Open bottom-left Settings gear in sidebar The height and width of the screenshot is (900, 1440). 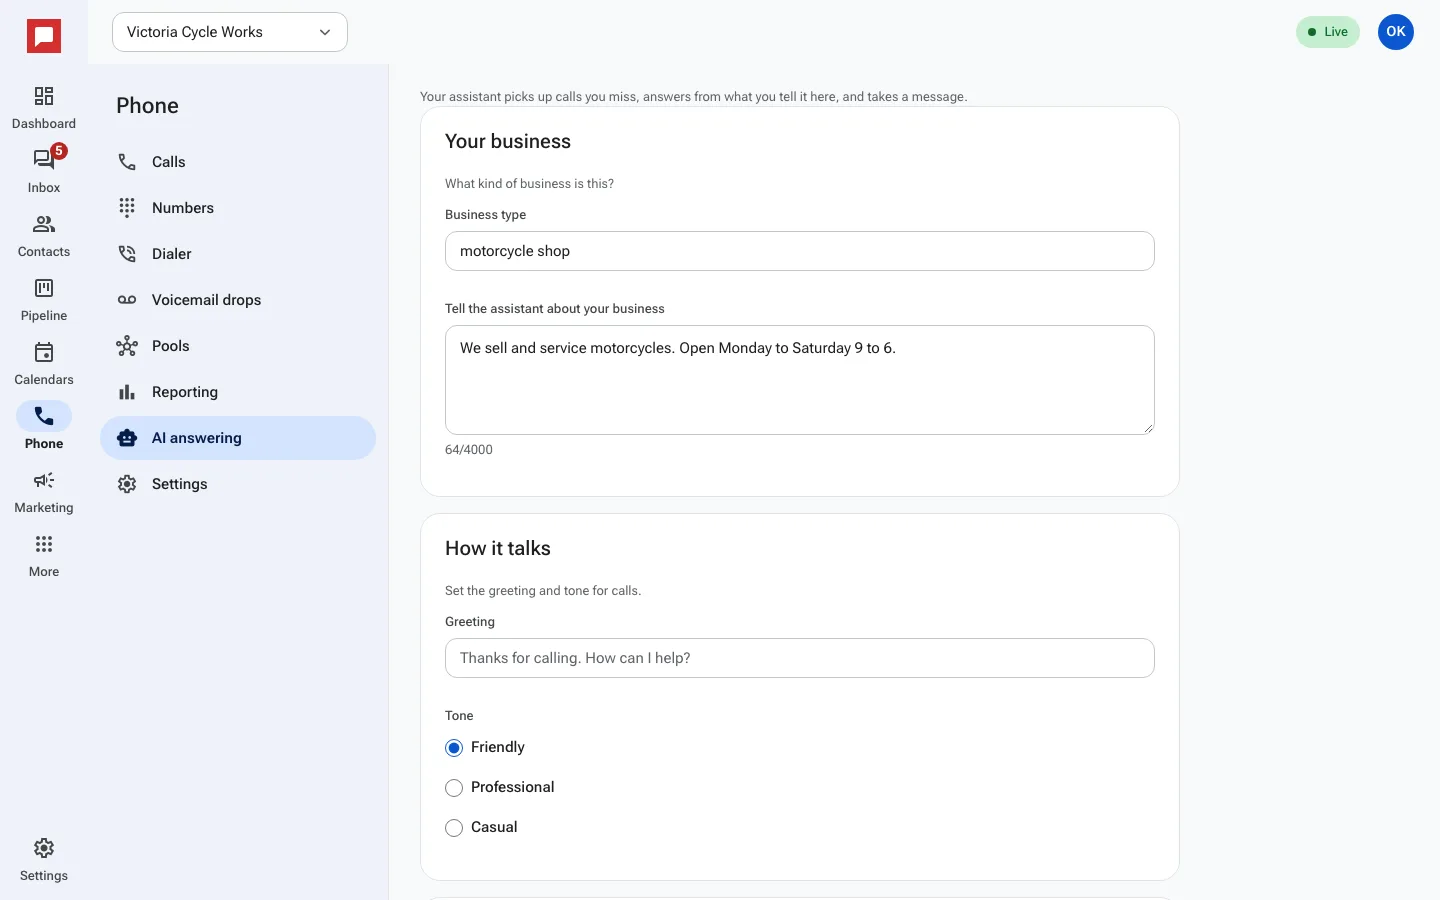tap(44, 859)
